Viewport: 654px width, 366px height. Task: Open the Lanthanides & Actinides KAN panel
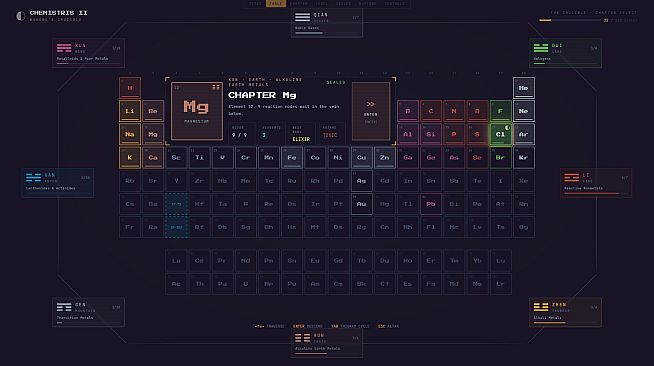(x=58, y=183)
